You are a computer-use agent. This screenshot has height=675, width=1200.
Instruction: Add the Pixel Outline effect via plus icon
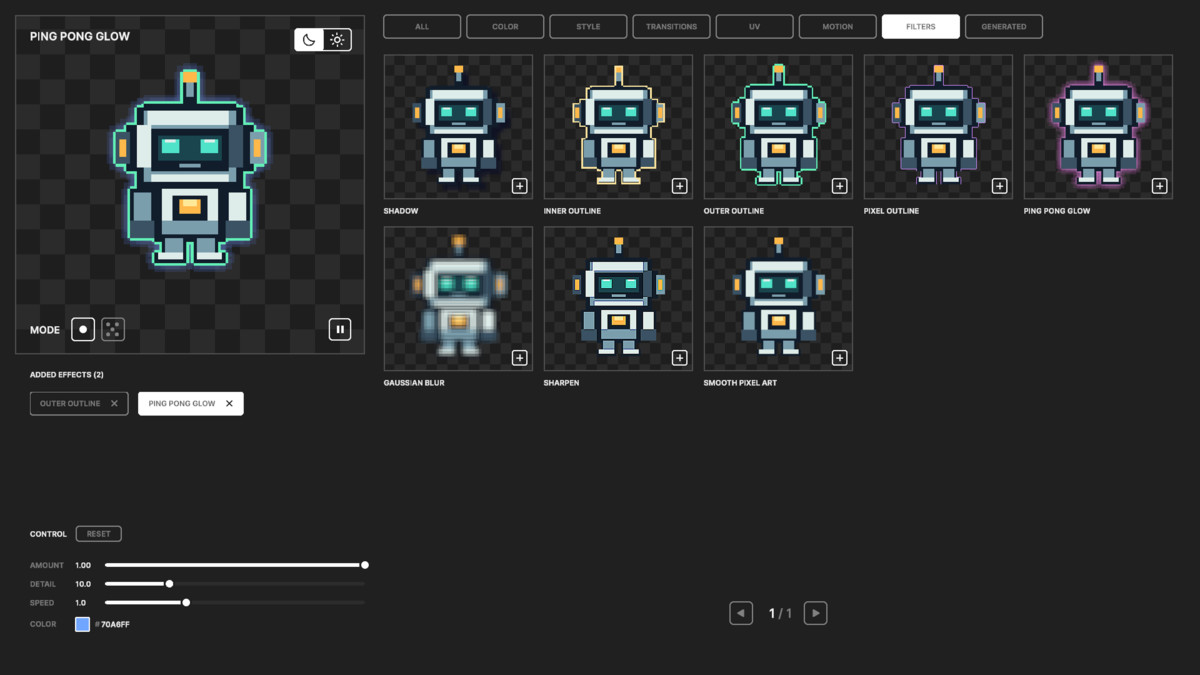pyautogui.click(x=999, y=186)
